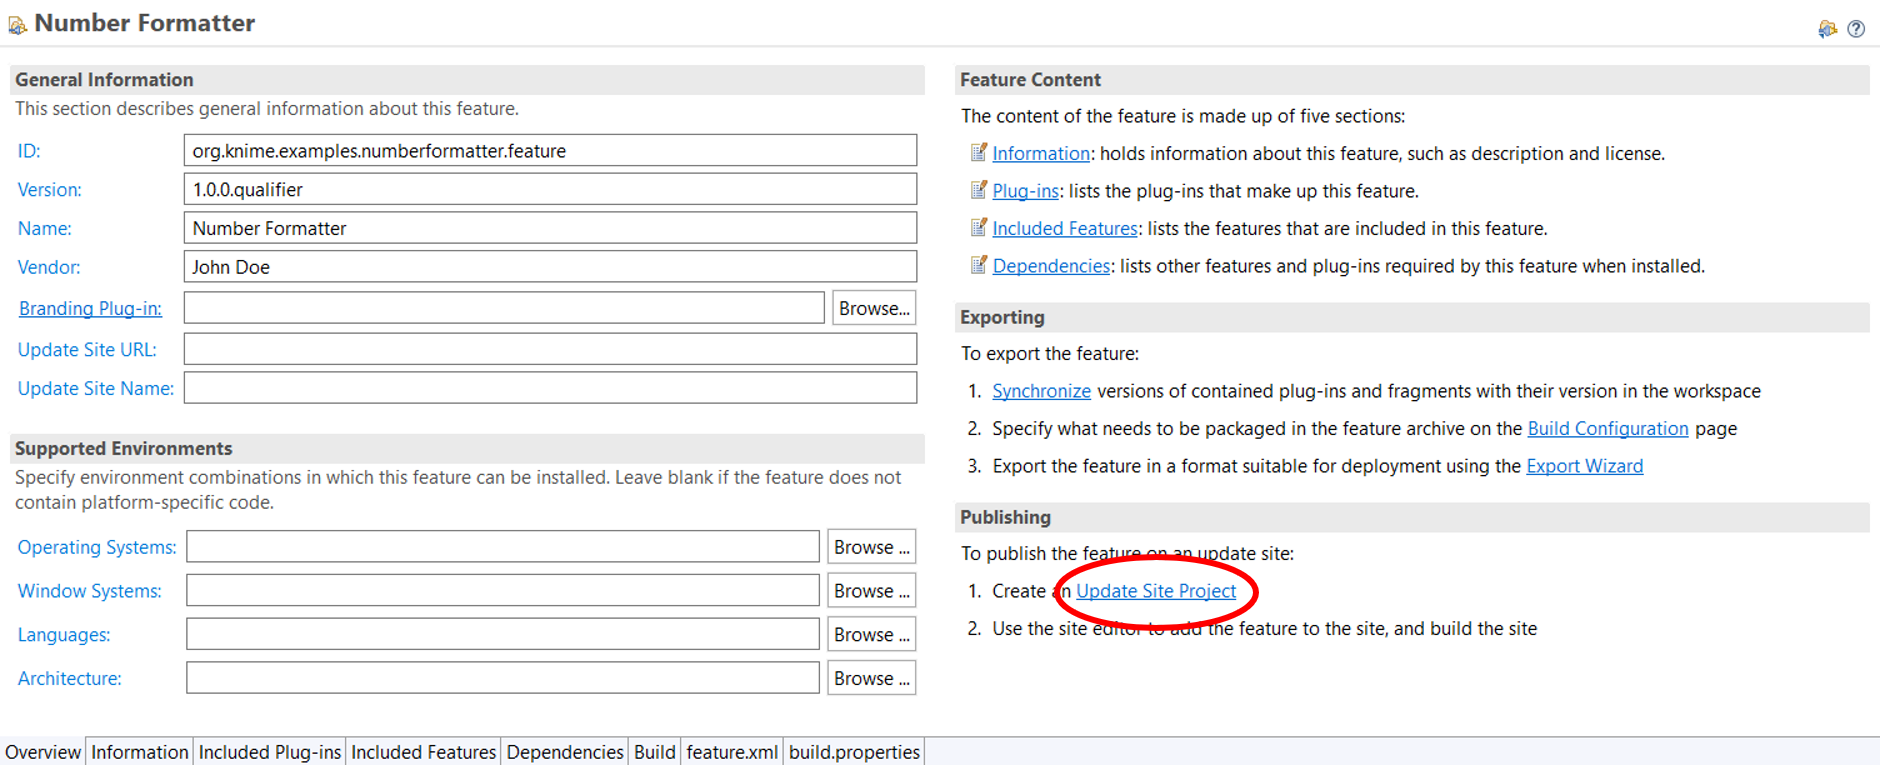Click the export feature icon in header
Viewport: 1880px width, 765px height.
click(1827, 29)
